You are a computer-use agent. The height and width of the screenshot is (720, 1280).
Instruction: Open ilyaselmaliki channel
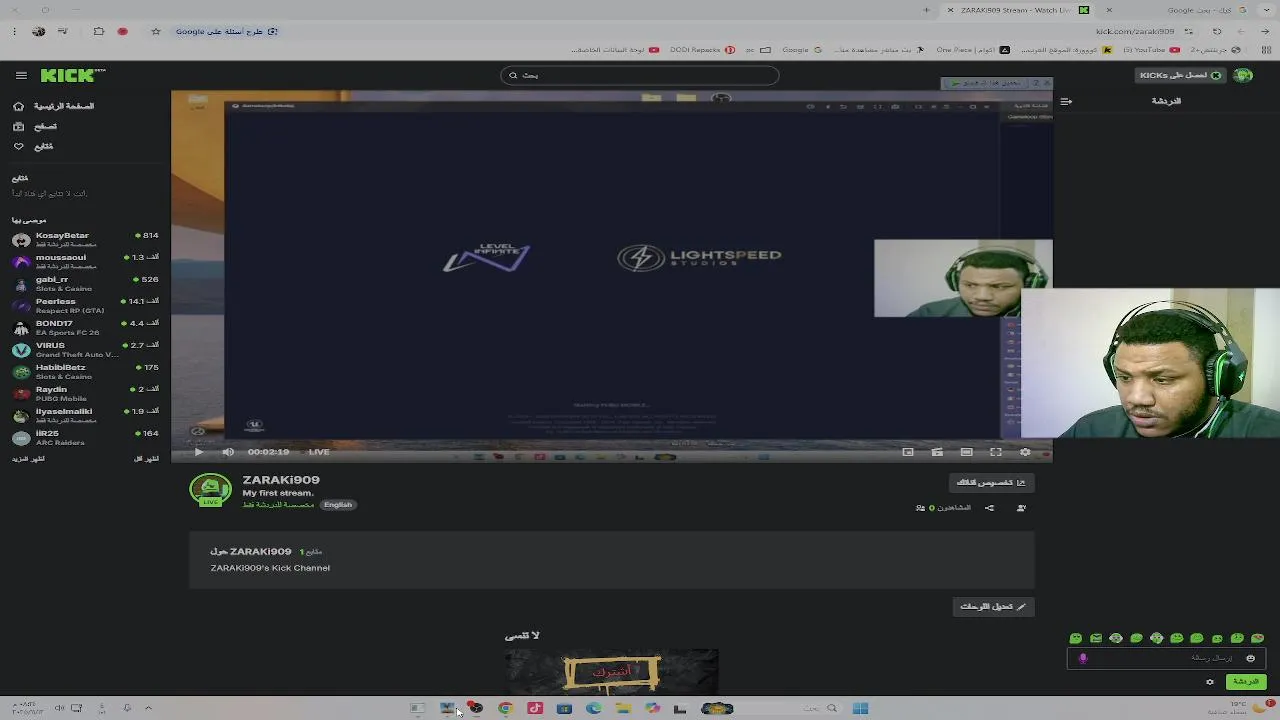point(85,415)
